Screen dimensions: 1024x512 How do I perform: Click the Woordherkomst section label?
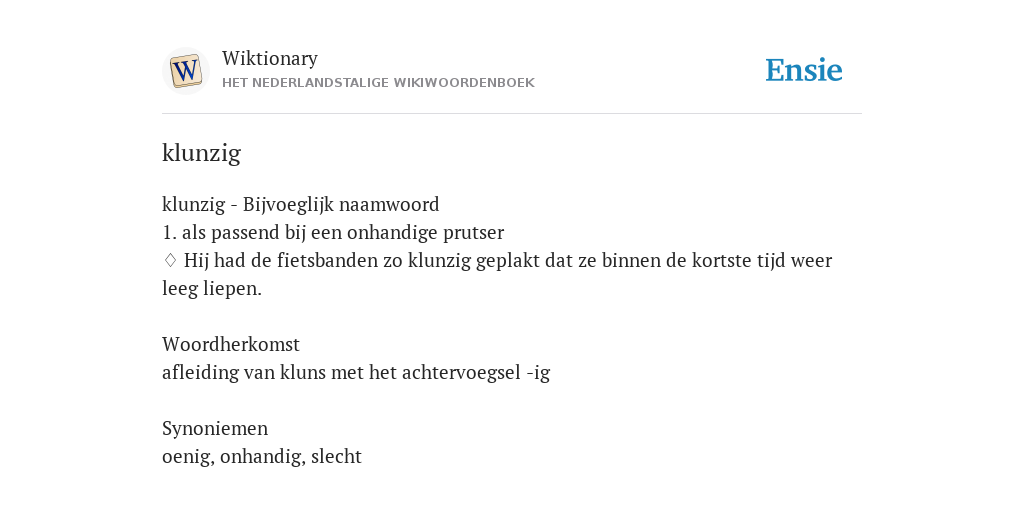(x=231, y=344)
